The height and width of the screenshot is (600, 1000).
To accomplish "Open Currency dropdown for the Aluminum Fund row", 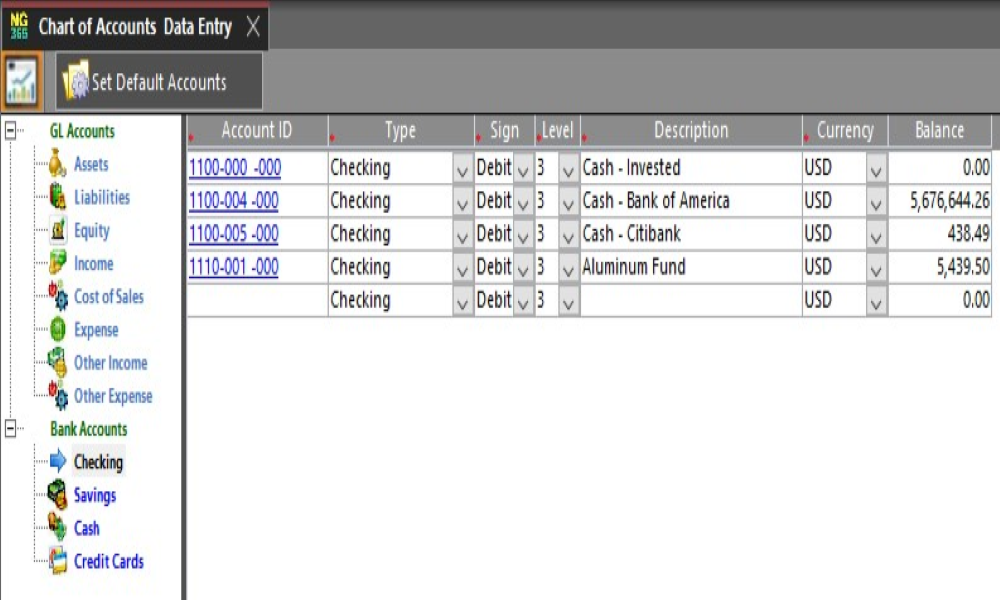I will (876, 268).
